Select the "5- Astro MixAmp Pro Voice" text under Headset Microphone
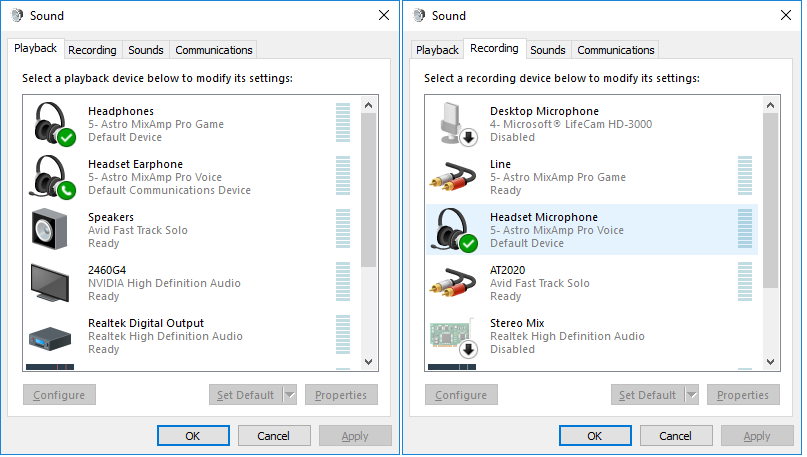Viewport: 807px width, 457px height. click(x=557, y=230)
